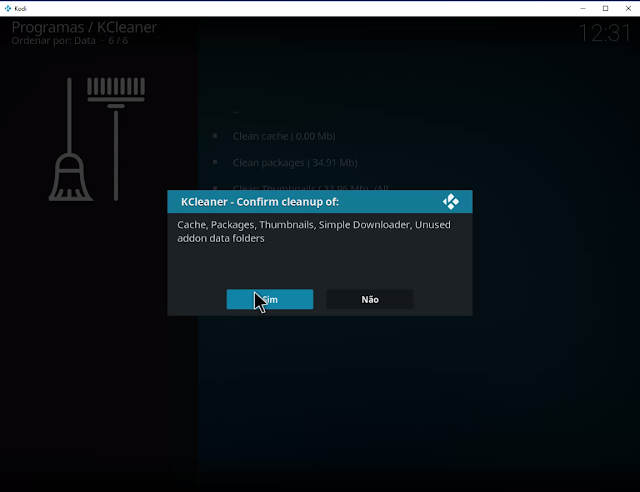
Task: Maximize the Kodi window
Action: [x=606, y=8]
